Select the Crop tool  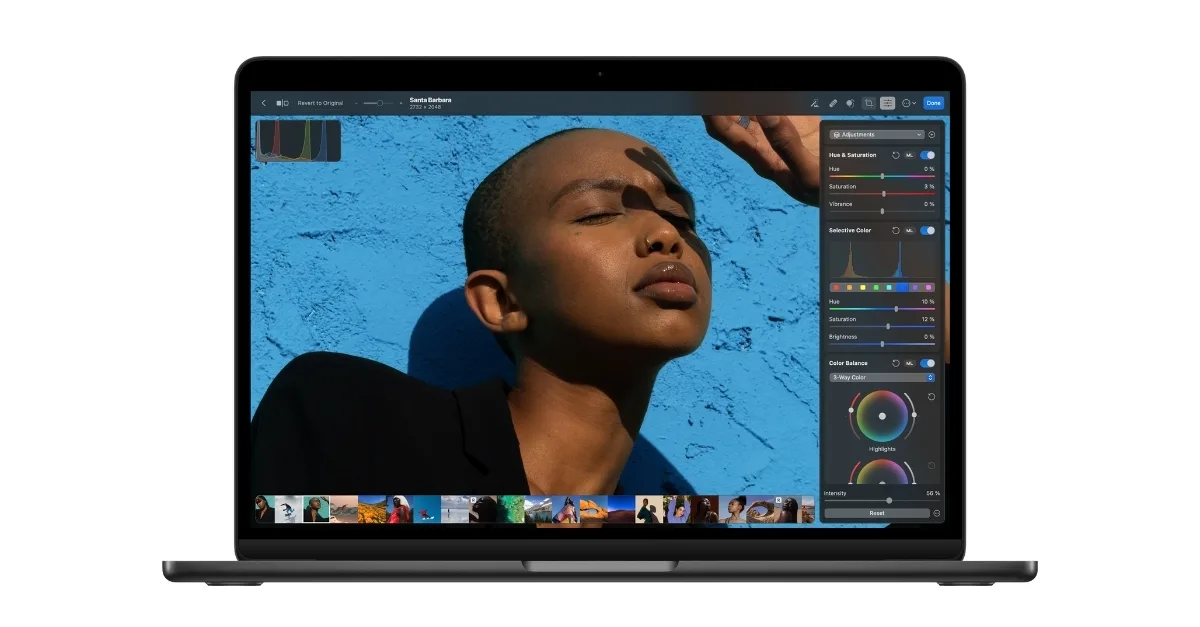[x=868, y=103]
